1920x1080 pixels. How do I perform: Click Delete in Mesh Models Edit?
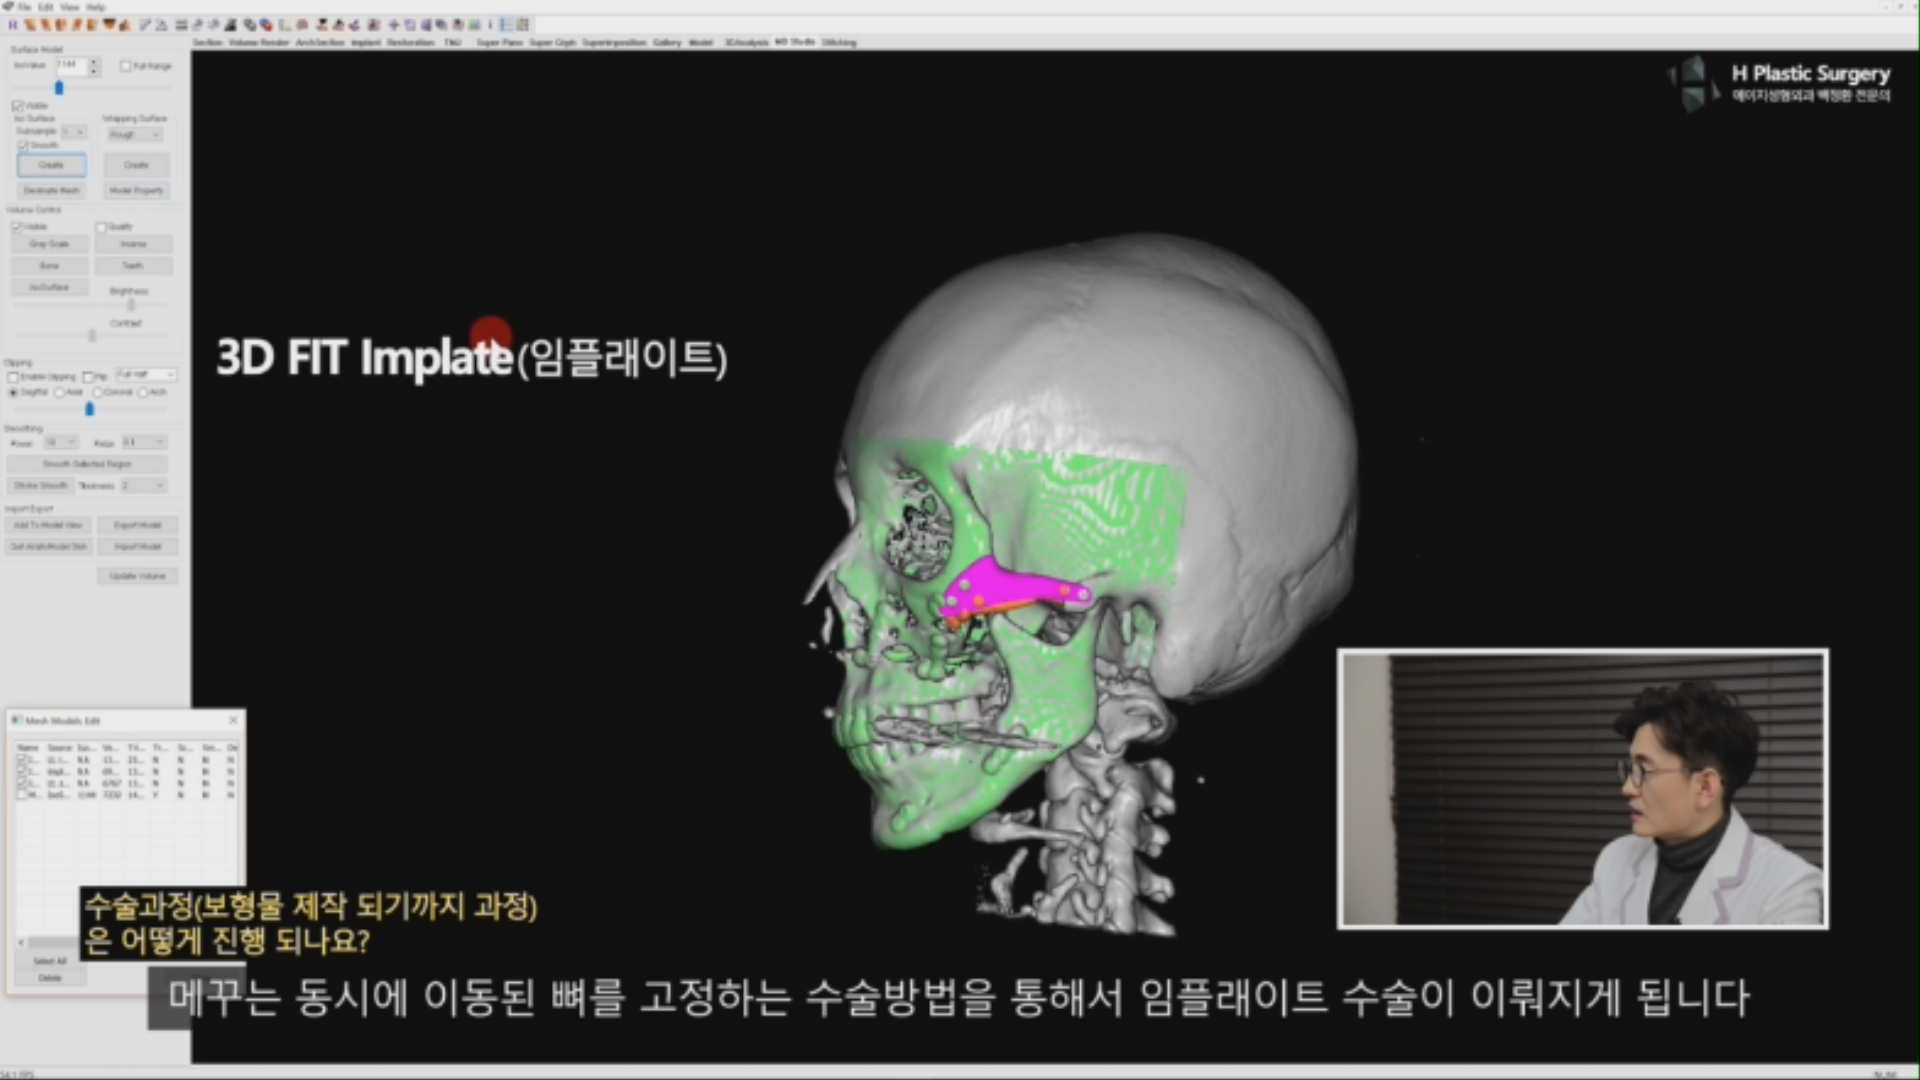point(50,978)
